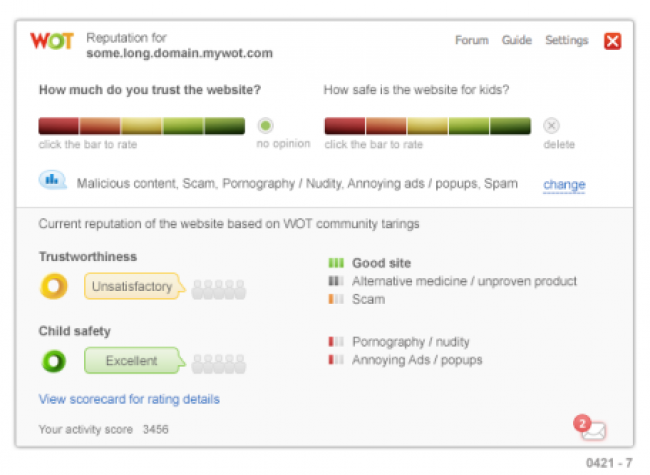This screenshot has height=475, width=650.
Task: Rate kids safety with the yellow segment
Action: [x=427, y=126]
